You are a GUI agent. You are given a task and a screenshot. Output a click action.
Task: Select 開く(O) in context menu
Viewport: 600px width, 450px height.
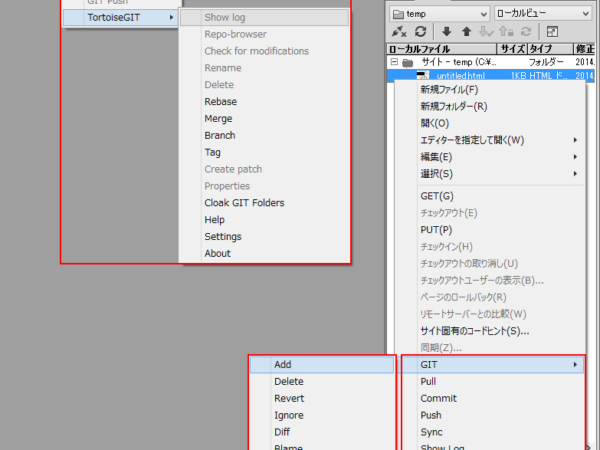pos(435,124)
